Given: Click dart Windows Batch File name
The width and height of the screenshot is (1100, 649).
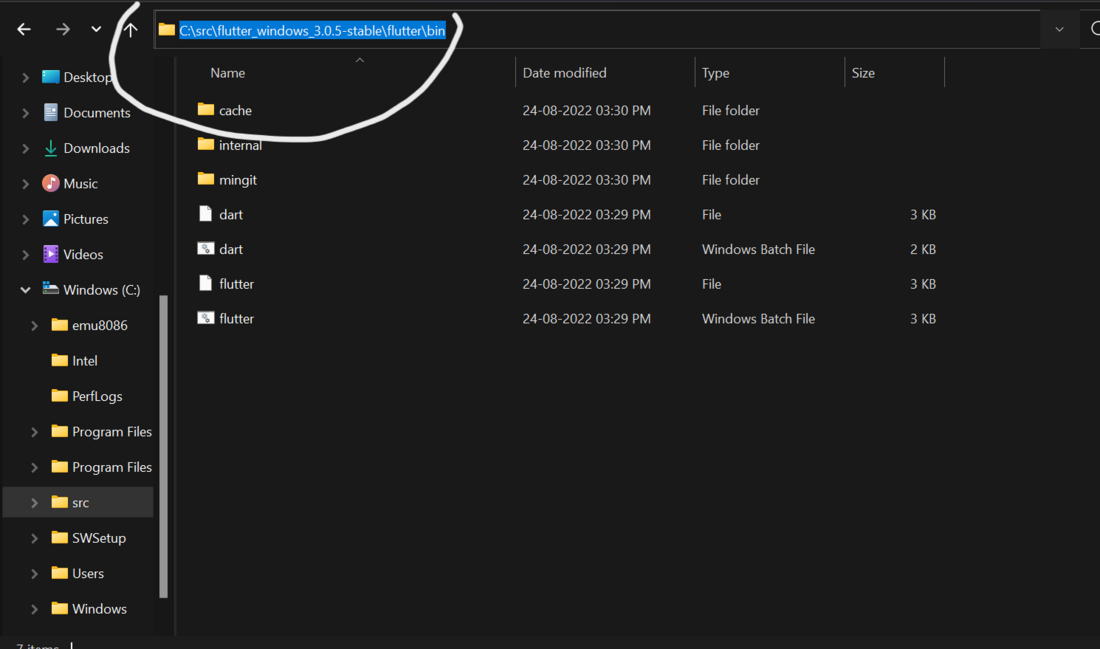Looking at the screenshot, I should point(231,249).
